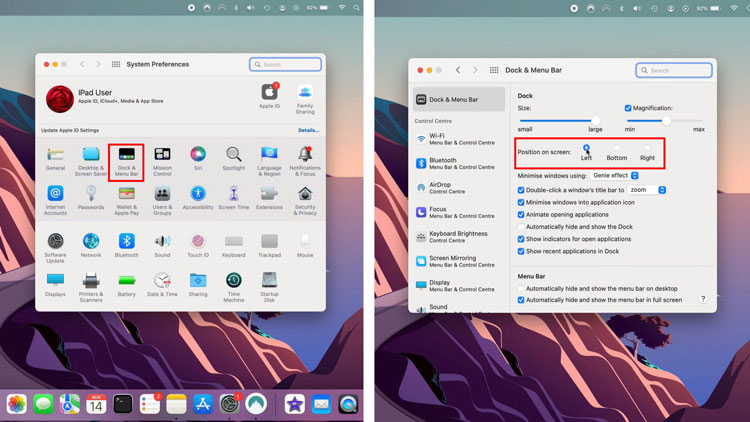
Task: Open Wallet & Apple Pay preferences
Action: click(126, 193)
